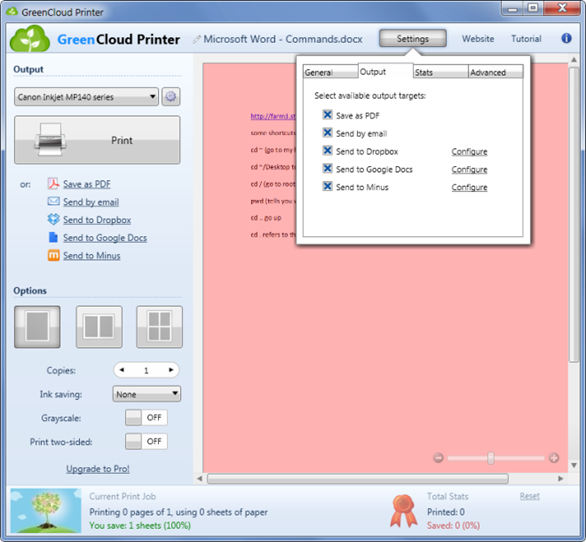Select the four pages per sheet layout

(160, 327)
